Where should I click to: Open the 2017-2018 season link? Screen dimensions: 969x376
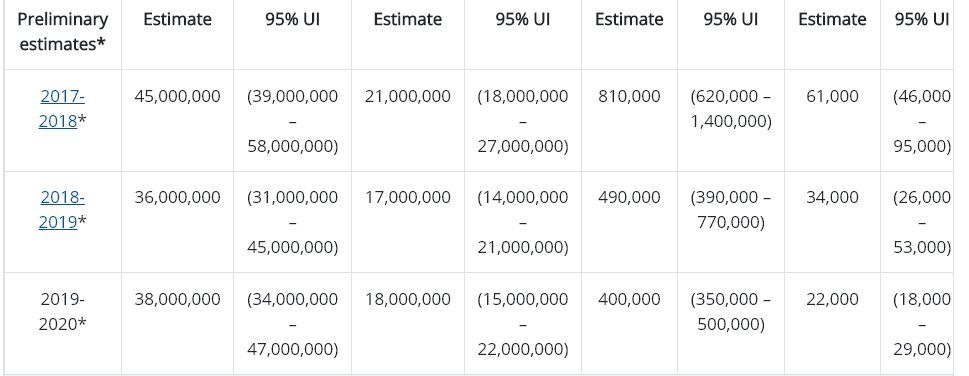point(62,109)
